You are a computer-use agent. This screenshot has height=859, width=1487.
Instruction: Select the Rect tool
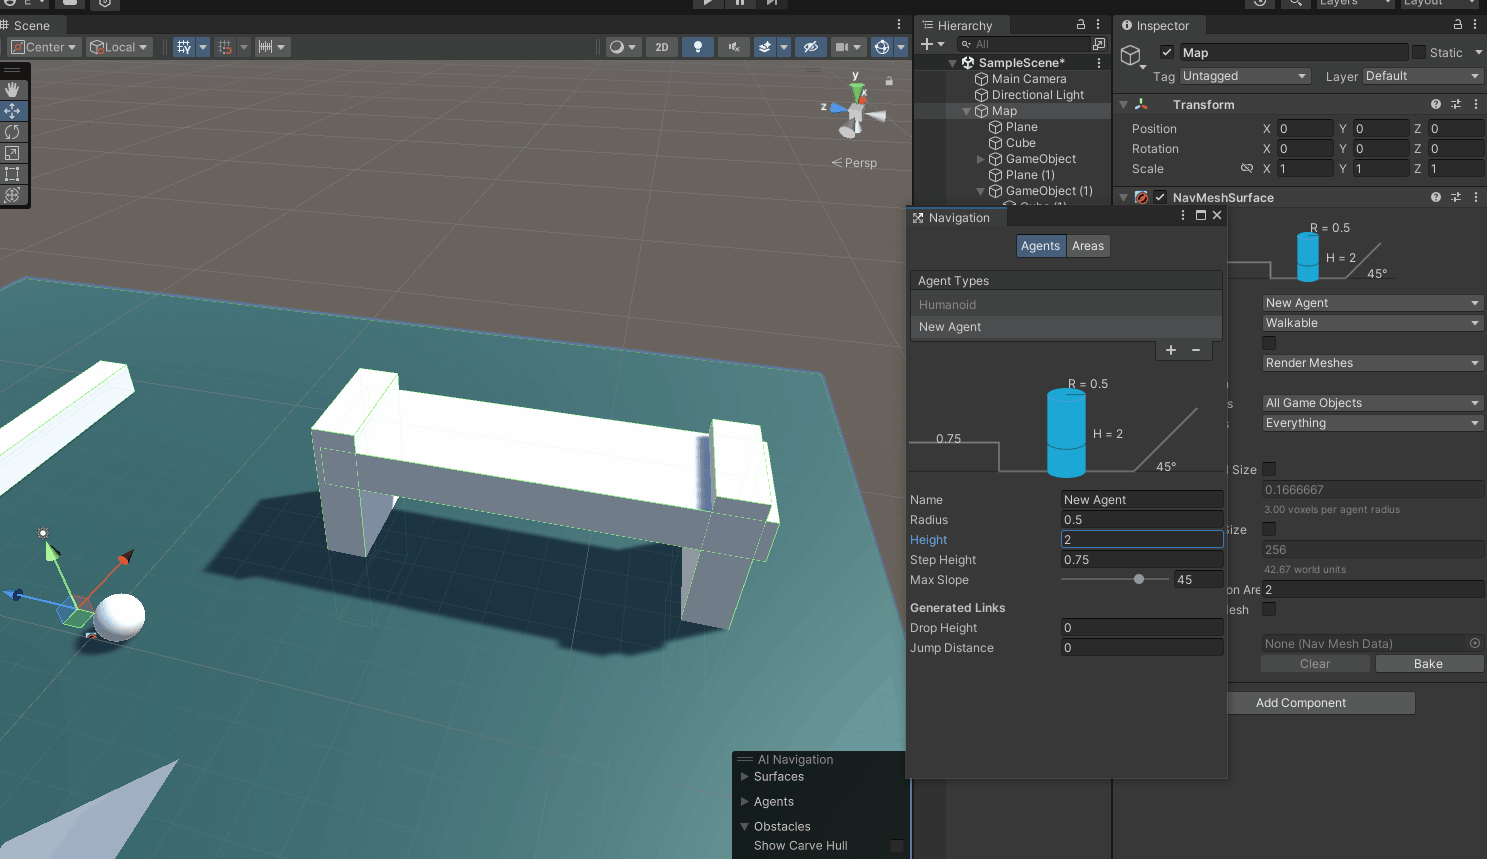click(12, 174)
